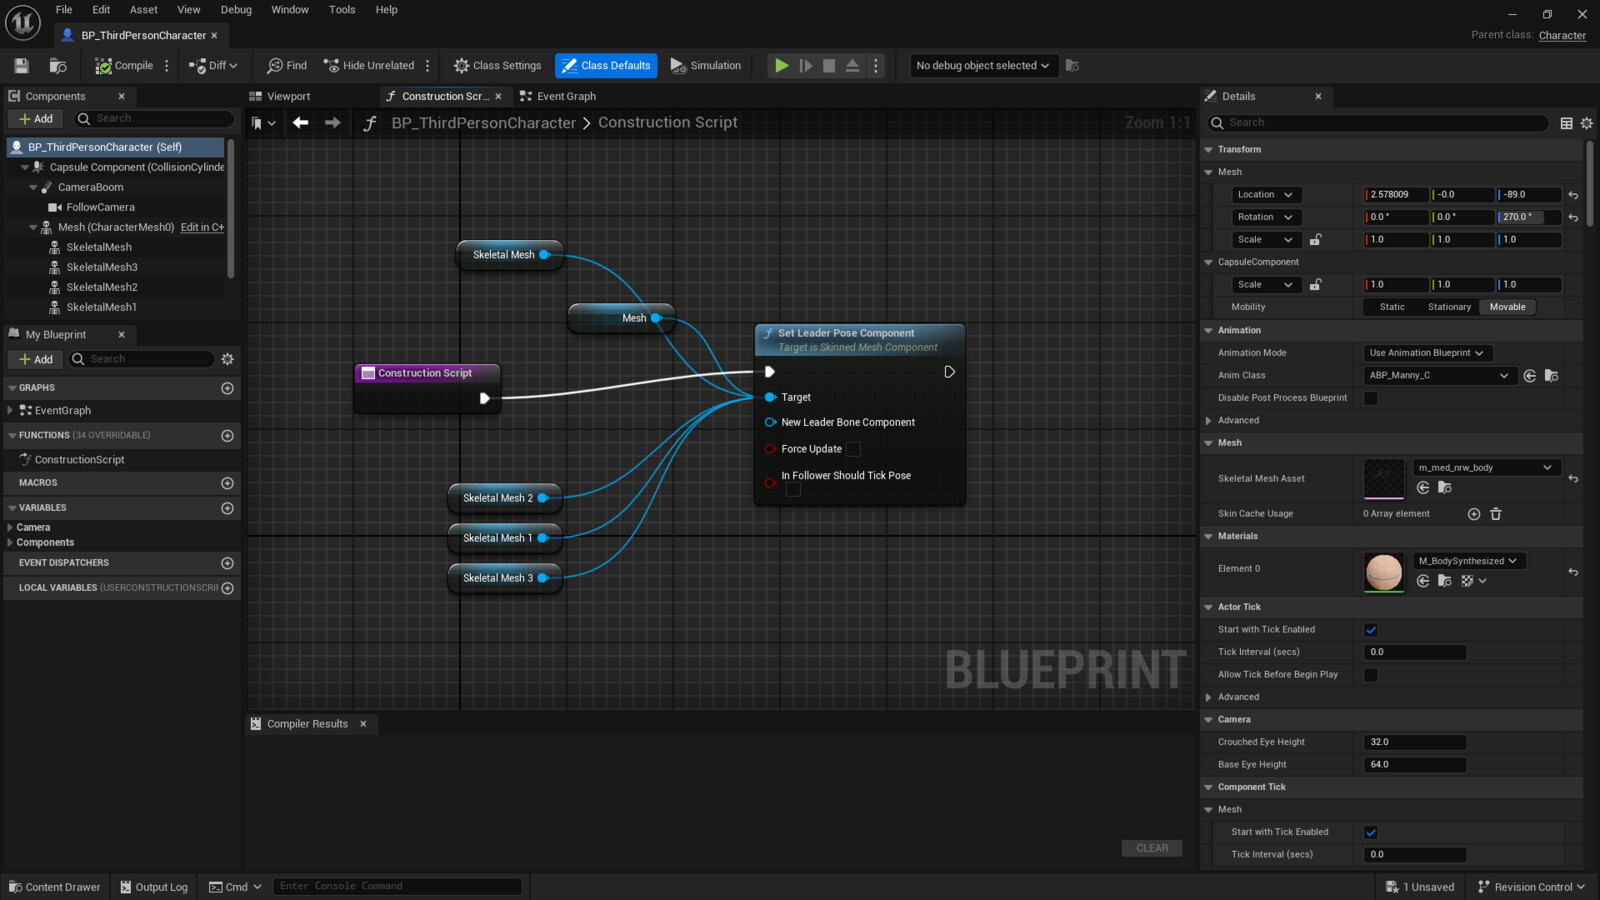Image resolution: width=1600 pixels, height=900 pixels.
Task: Open compile options three-dot menu
Action: click(x=167, y=66)
